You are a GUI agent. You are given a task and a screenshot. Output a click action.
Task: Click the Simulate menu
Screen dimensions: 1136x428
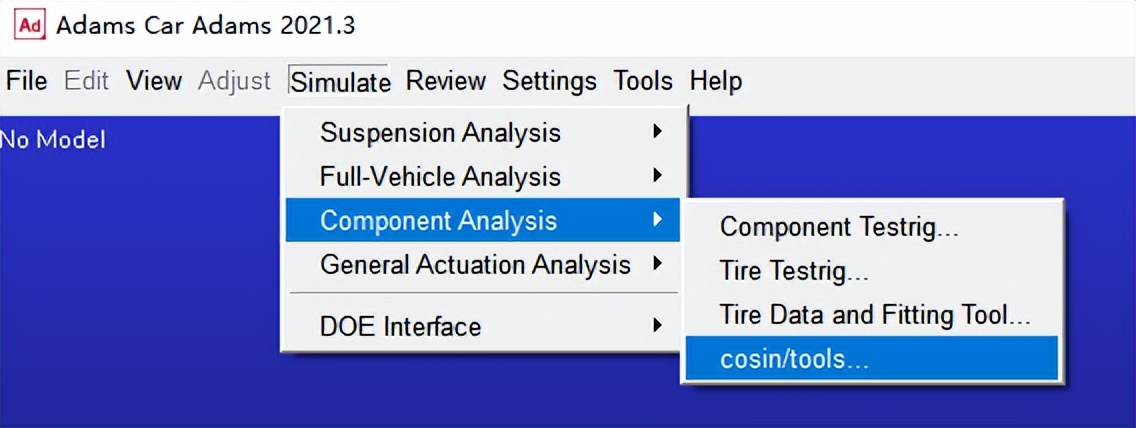click(x=340, y=82)
